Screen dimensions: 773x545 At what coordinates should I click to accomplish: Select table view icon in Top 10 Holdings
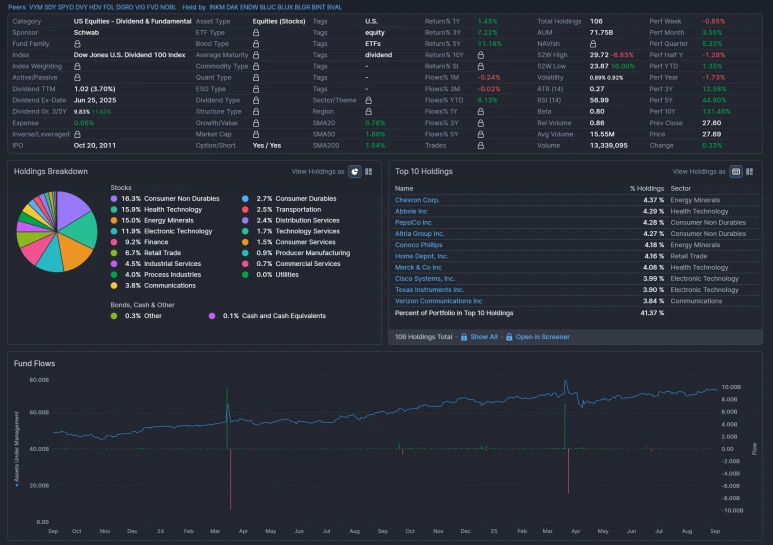(736, 171)
